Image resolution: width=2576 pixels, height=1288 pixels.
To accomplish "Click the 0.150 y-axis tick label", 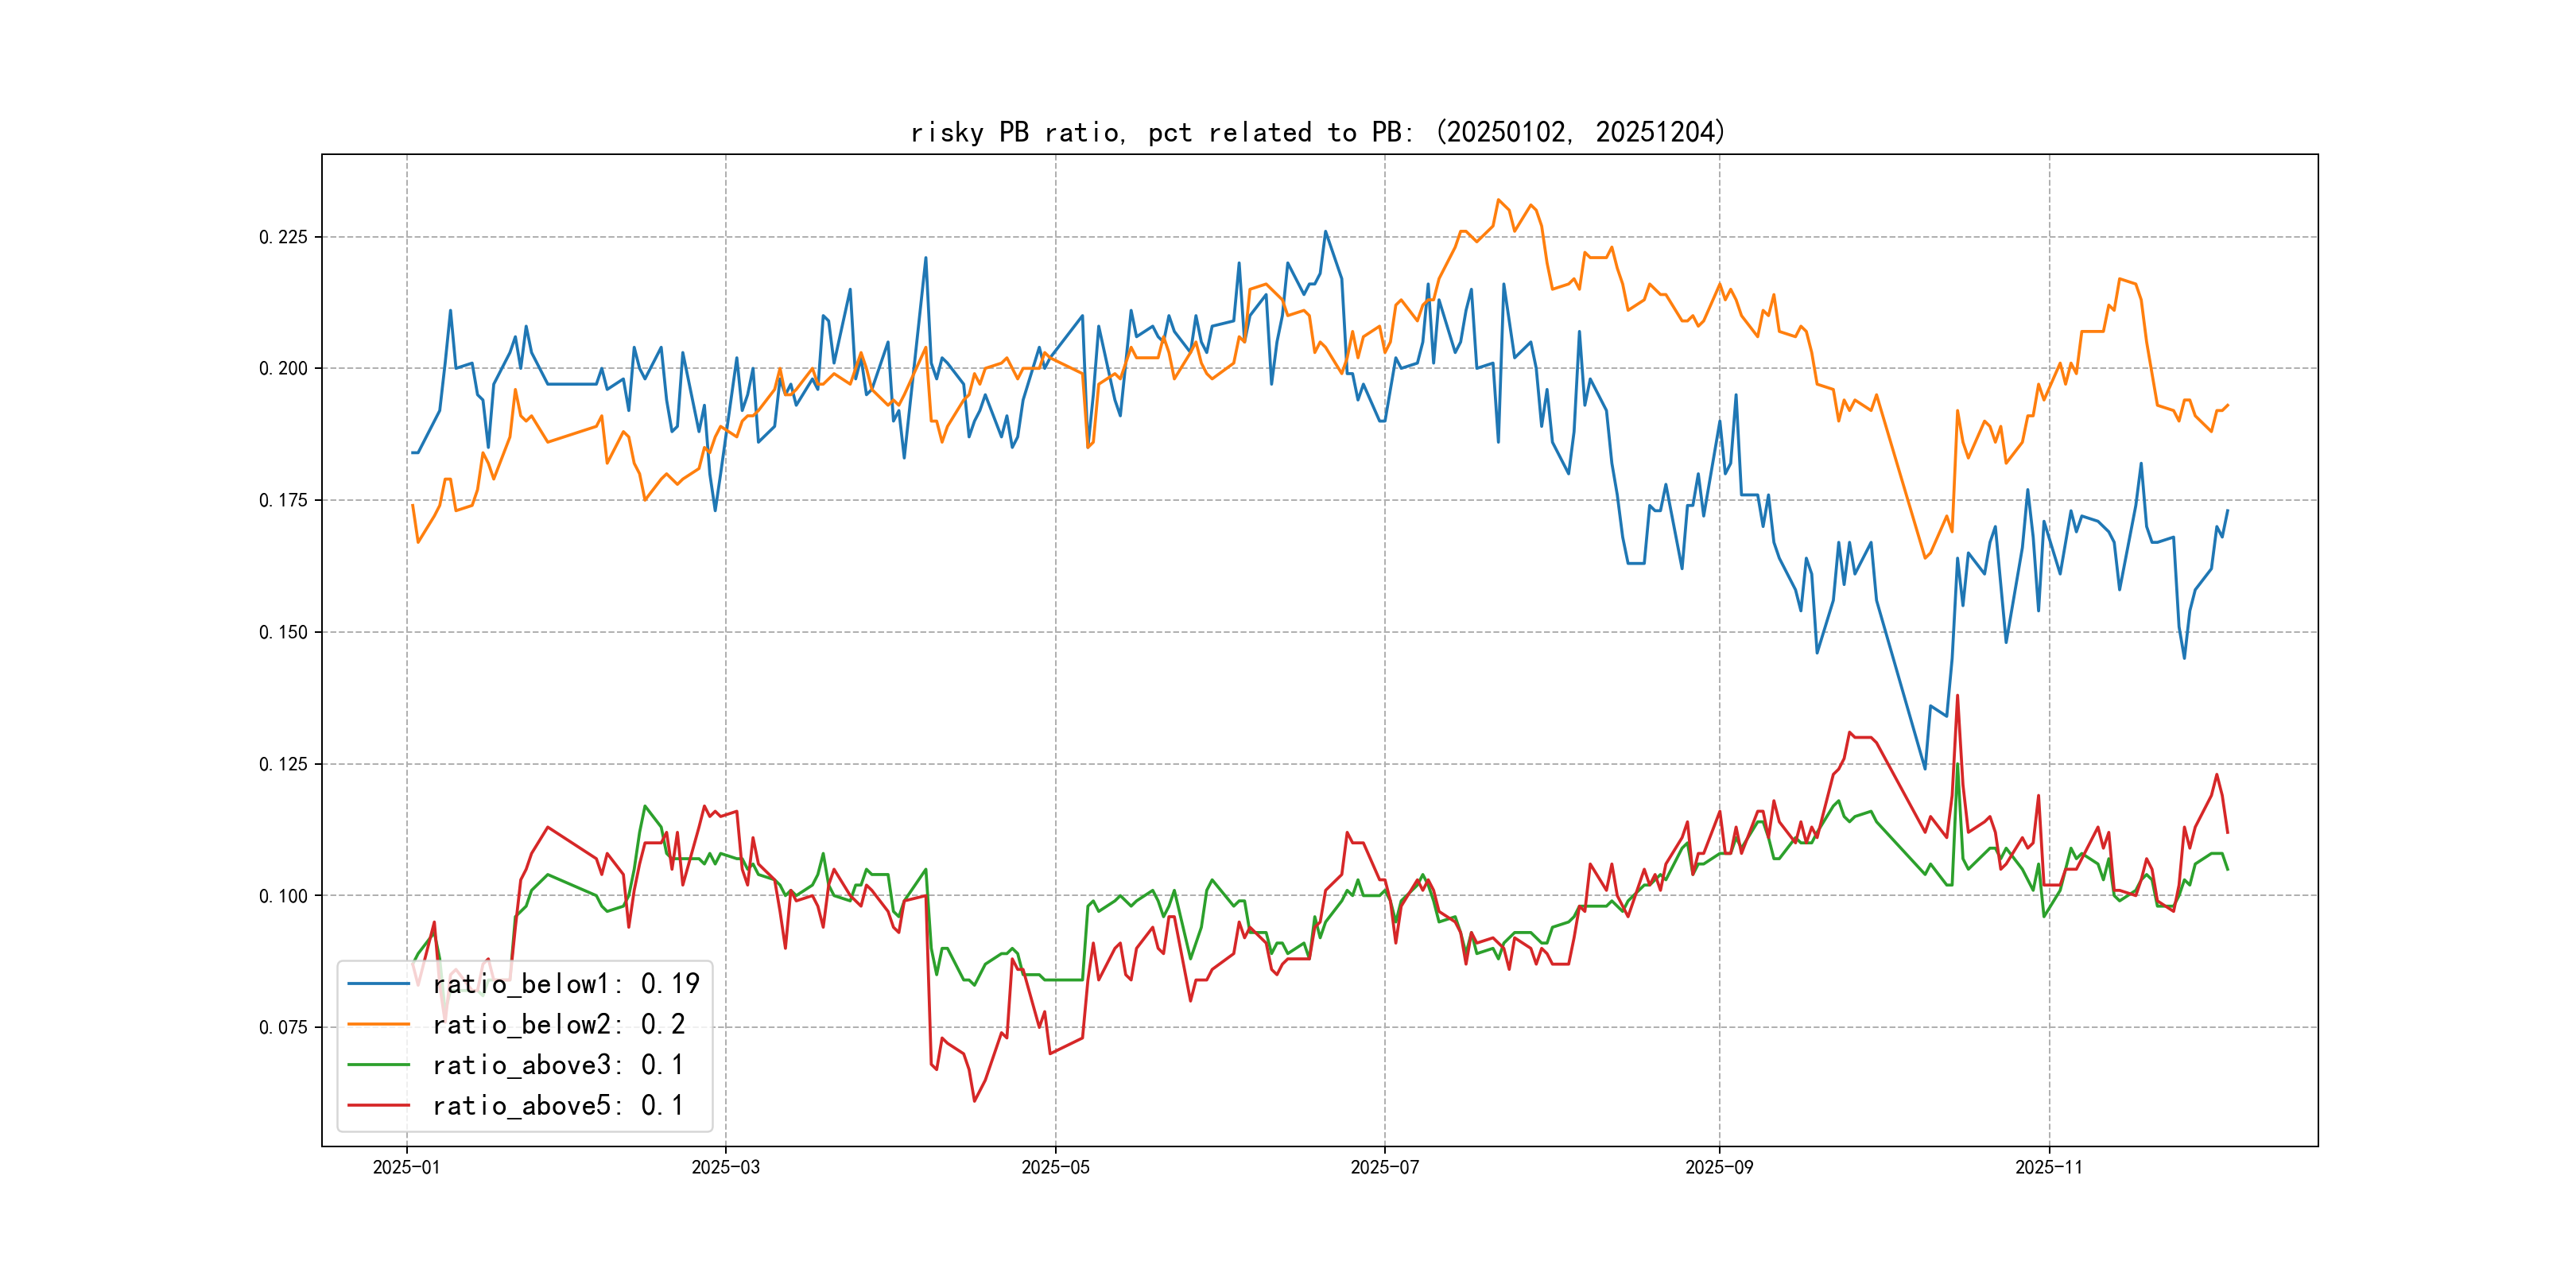I will point(283,632).
